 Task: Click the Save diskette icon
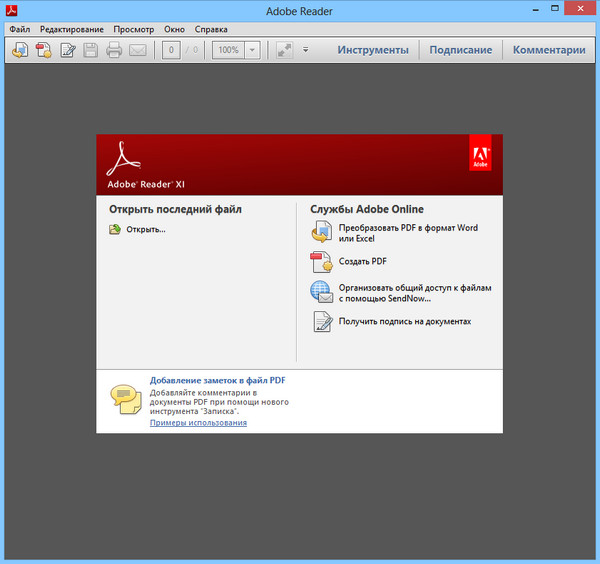click(x=90, y=50)
